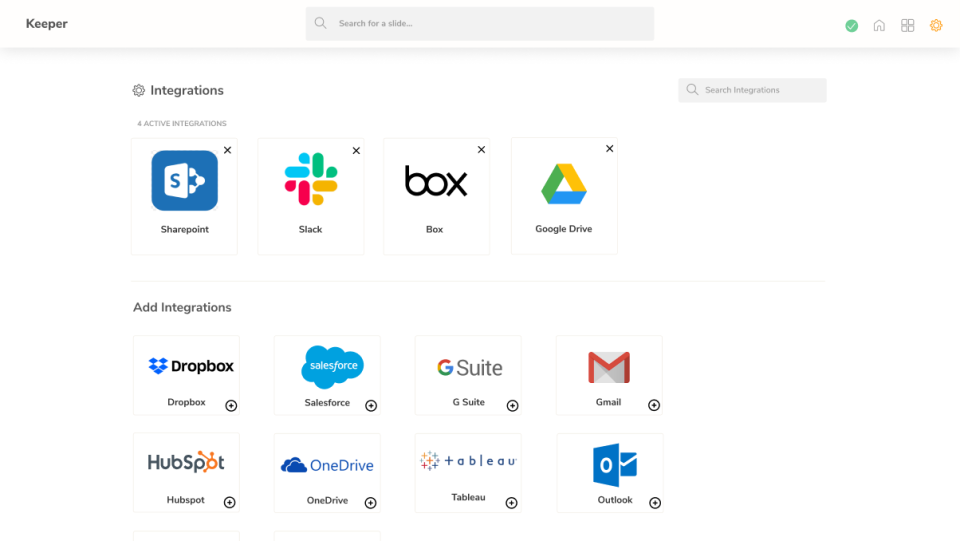Remove the Slack integration with X
This screenshot has height=541, width=960.
click(x=356, y=151)
